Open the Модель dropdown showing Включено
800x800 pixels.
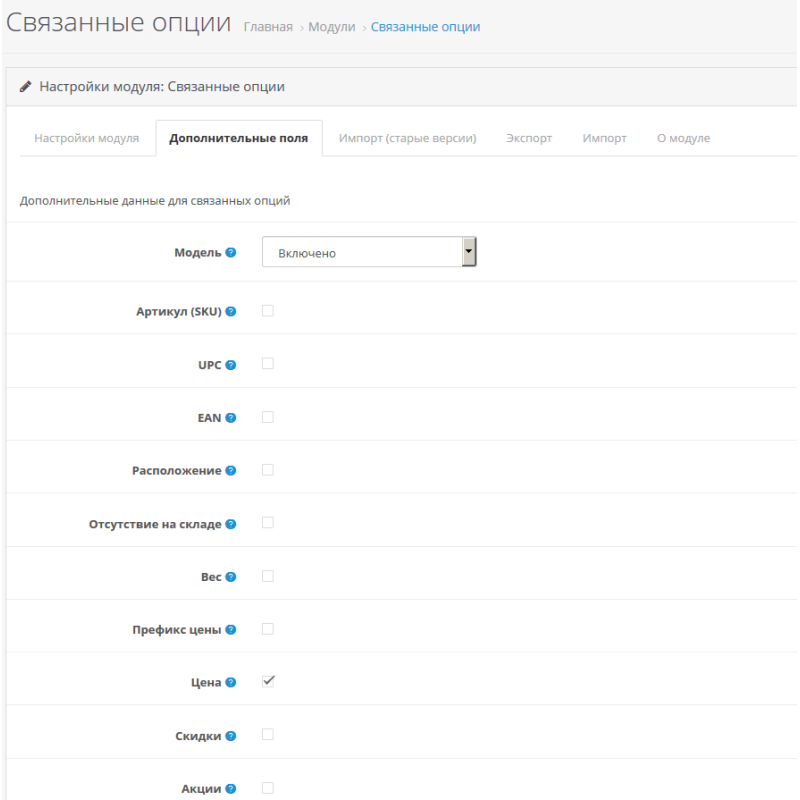point(369,253)
